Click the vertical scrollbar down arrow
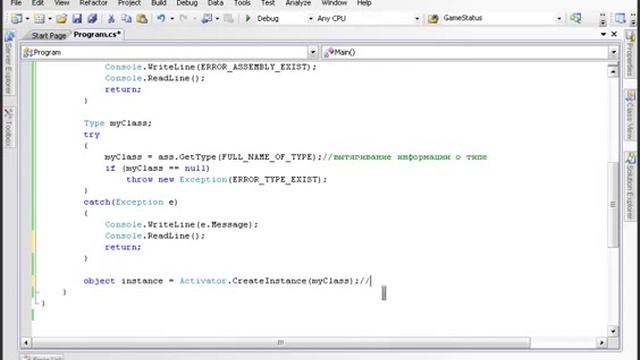Viewport: 640px width, 360px height. [x=613, y=331]
